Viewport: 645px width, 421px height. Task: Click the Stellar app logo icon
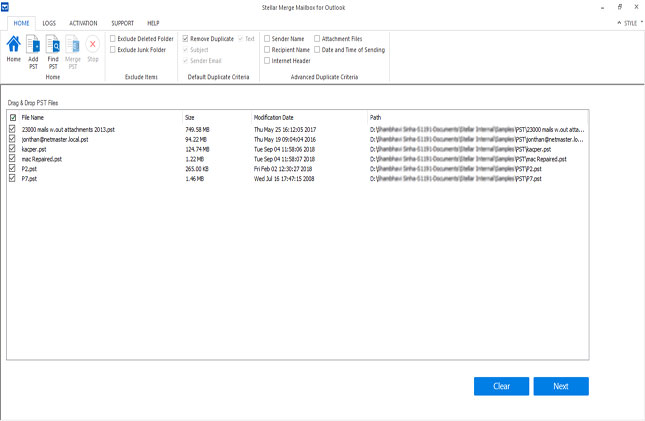(5, 7)
